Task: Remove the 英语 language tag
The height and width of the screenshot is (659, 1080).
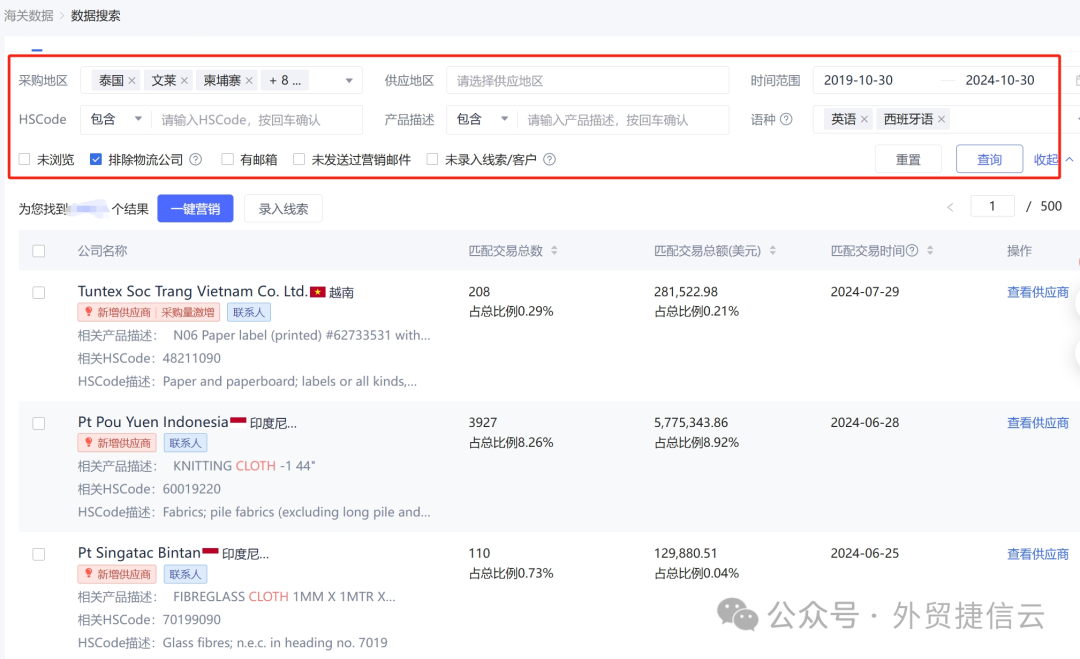Action: tap(864, 119)
